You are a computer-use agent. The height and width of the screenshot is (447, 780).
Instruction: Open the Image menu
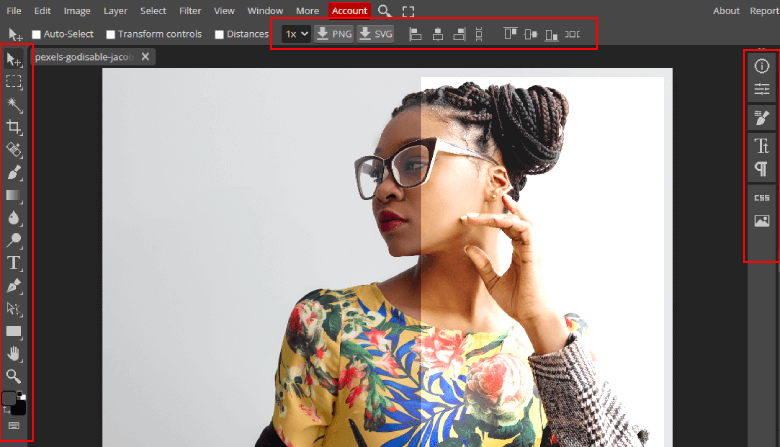(77, 11)
